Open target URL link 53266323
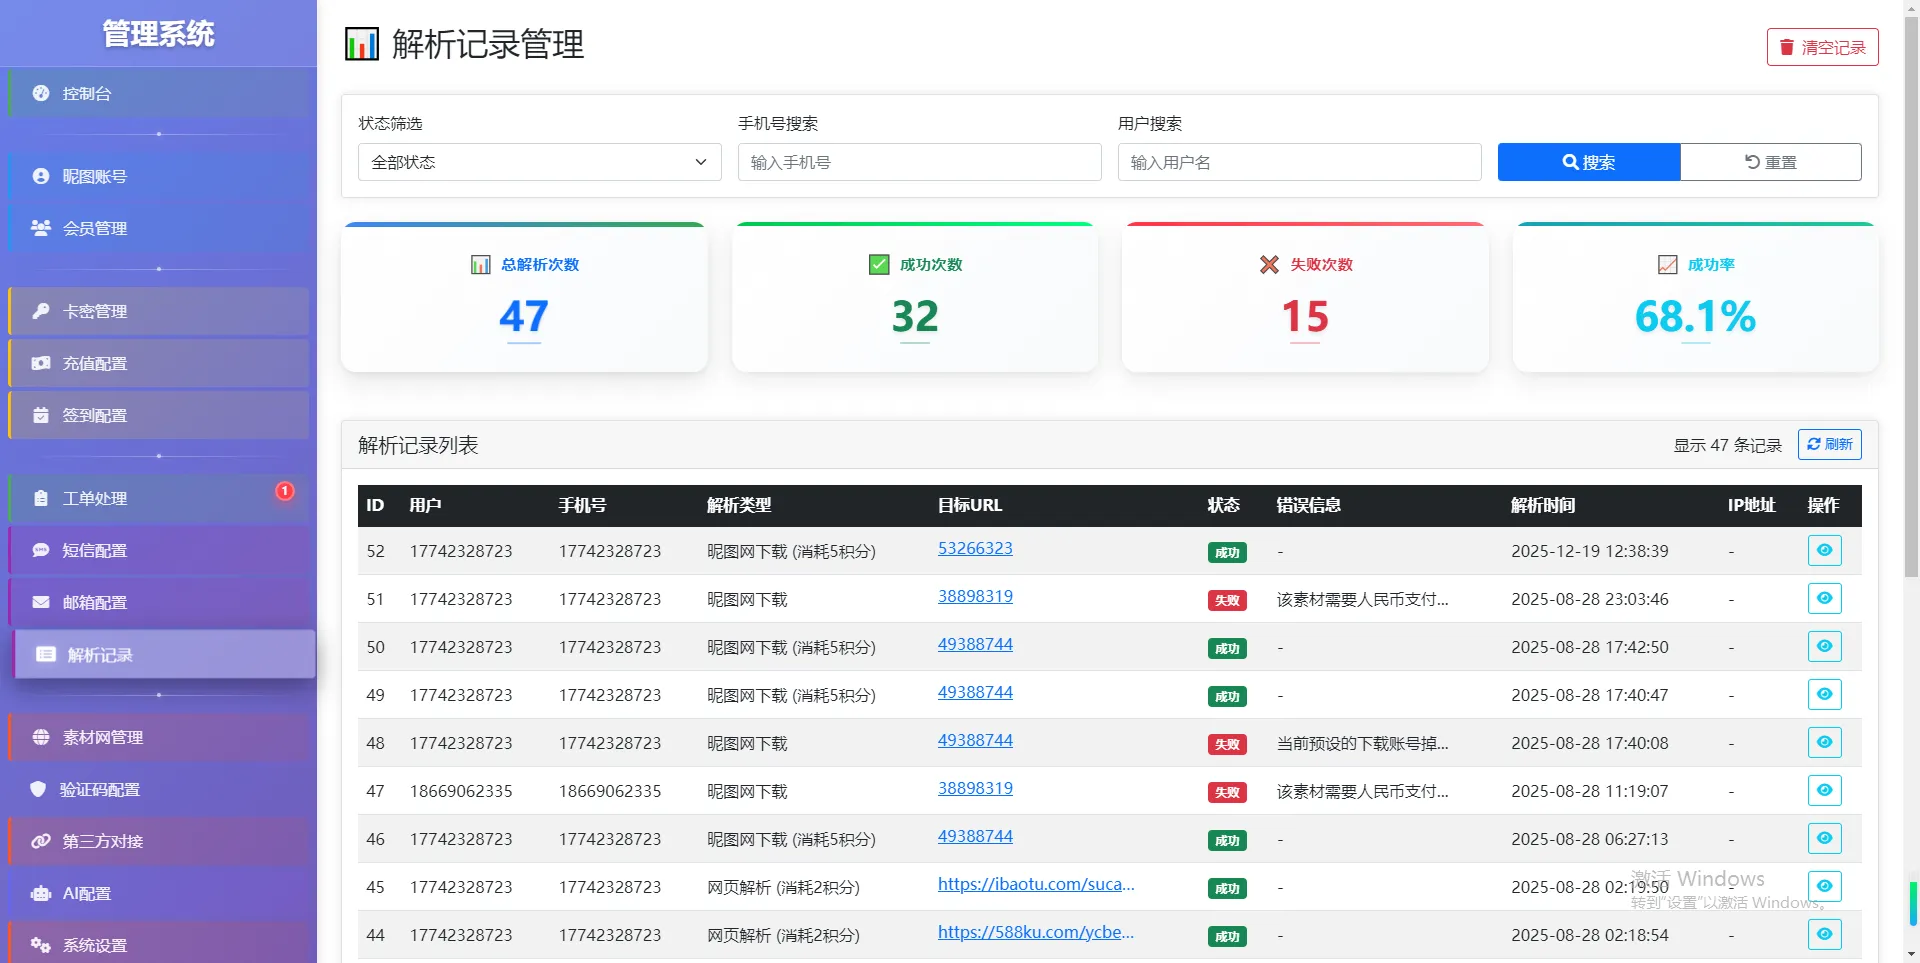 coord(975,548)
